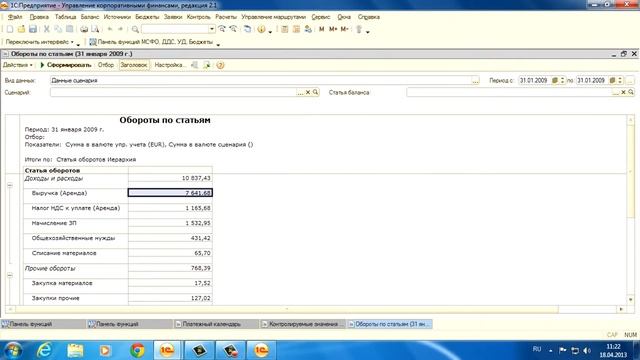Click the Copy icon in main toolbar
Viewport: 640px width, 360px height.
(x=58, y=29)
